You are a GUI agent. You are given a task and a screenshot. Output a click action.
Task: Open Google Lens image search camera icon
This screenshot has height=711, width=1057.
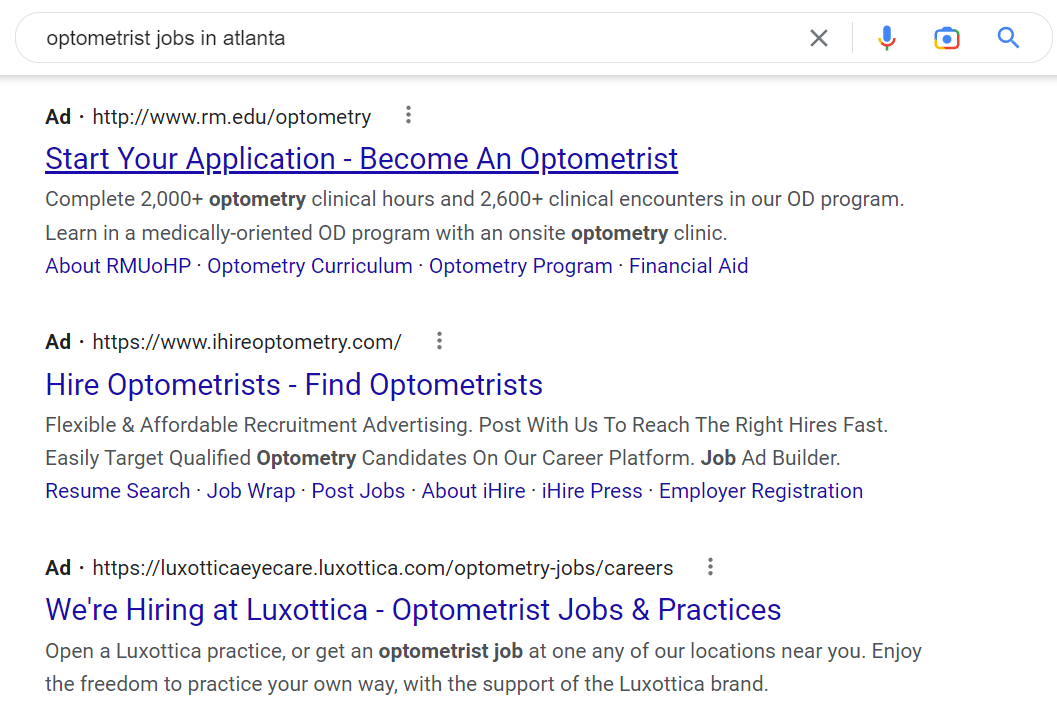tap(947, 37)
